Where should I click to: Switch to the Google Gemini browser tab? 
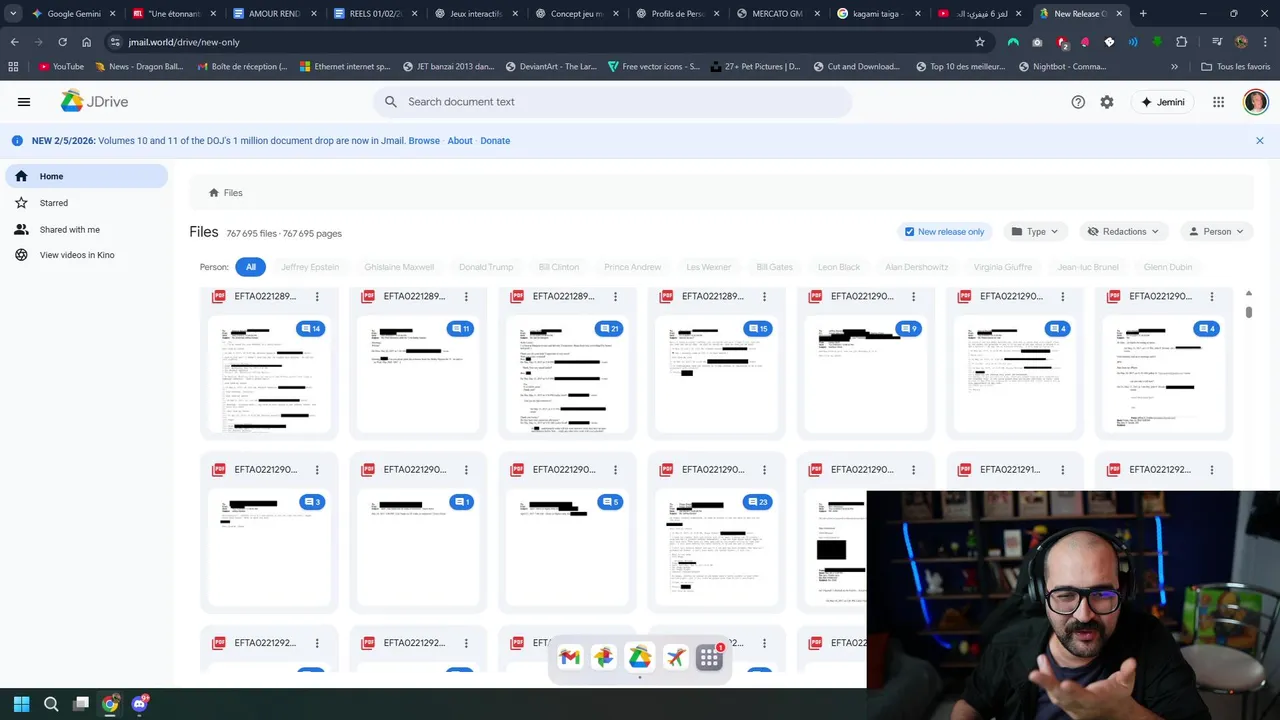pyautogui.click(x=74, y=14)
